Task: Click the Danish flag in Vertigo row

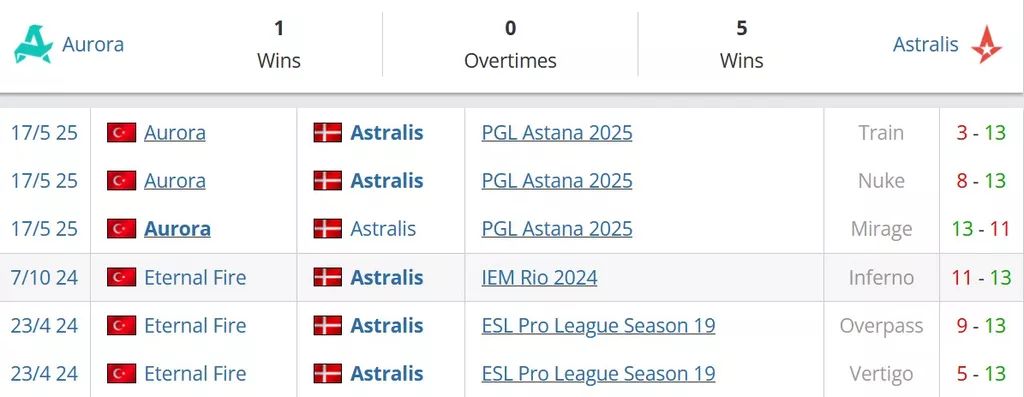Action: 327,373
